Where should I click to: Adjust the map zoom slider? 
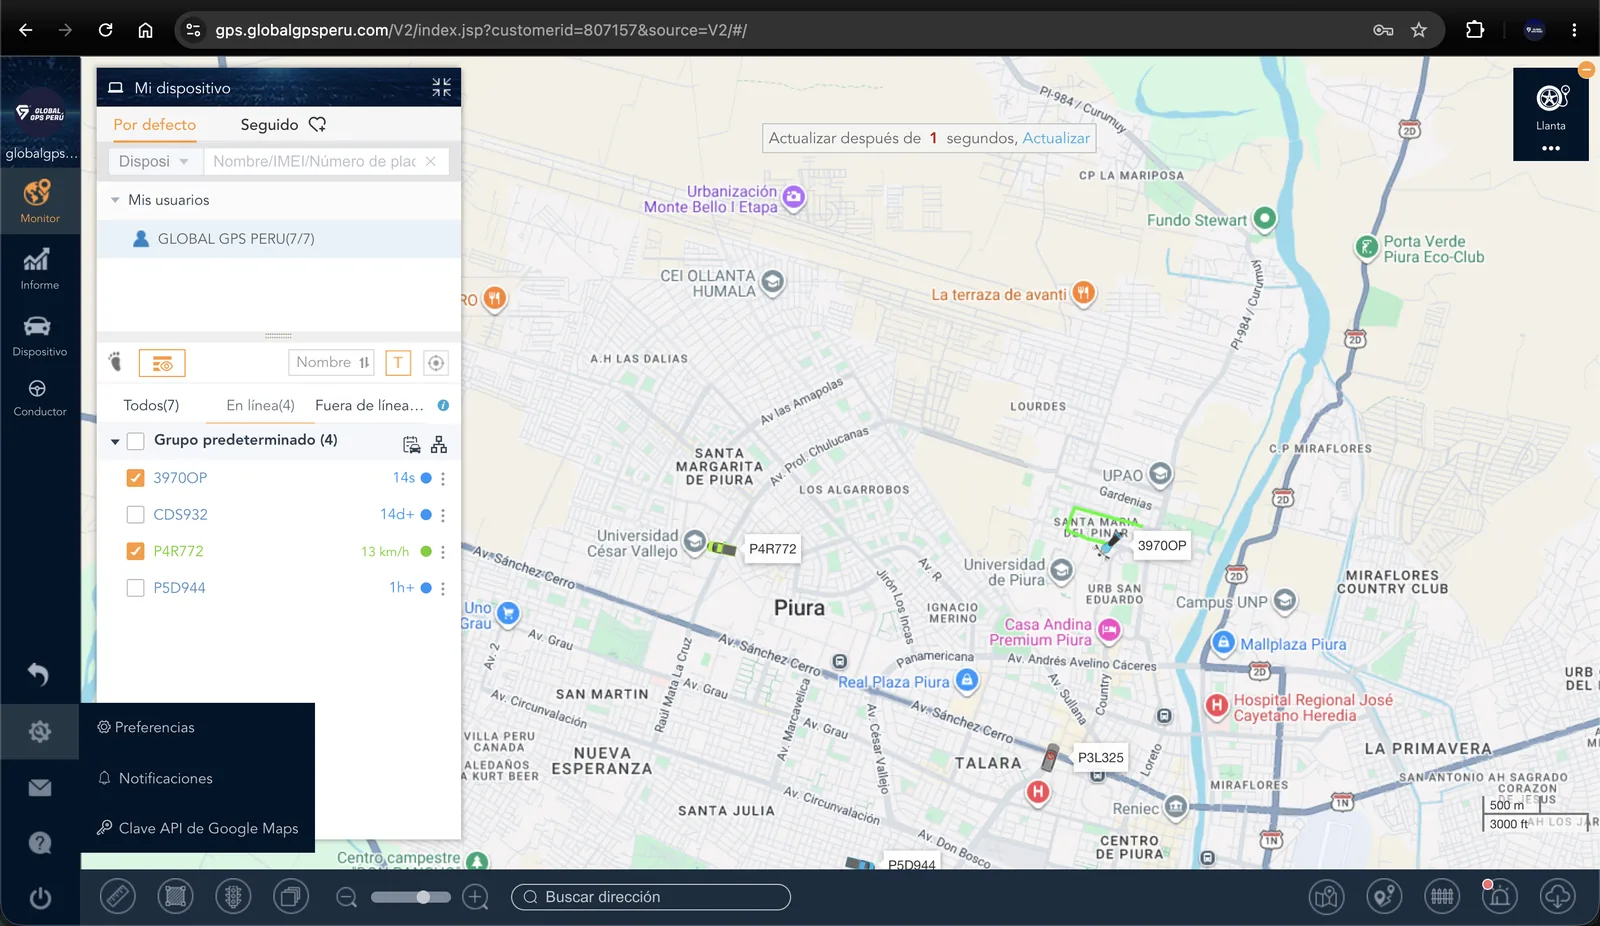411,897
